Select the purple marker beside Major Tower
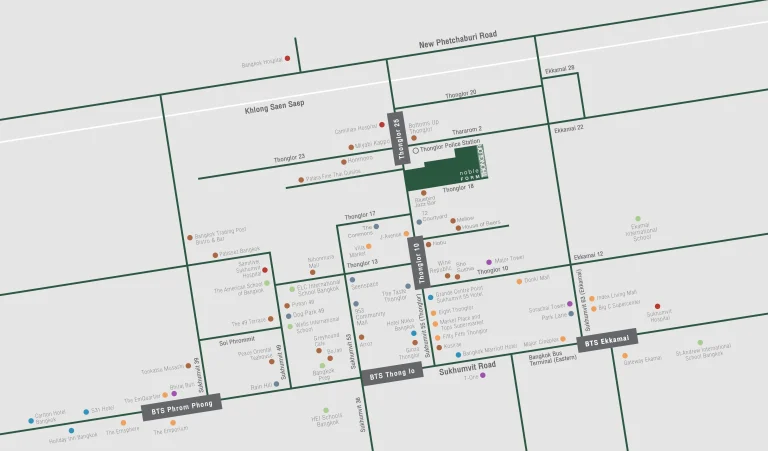The width and height of the screenshot is (768, 451). click(x=489, y=262)
